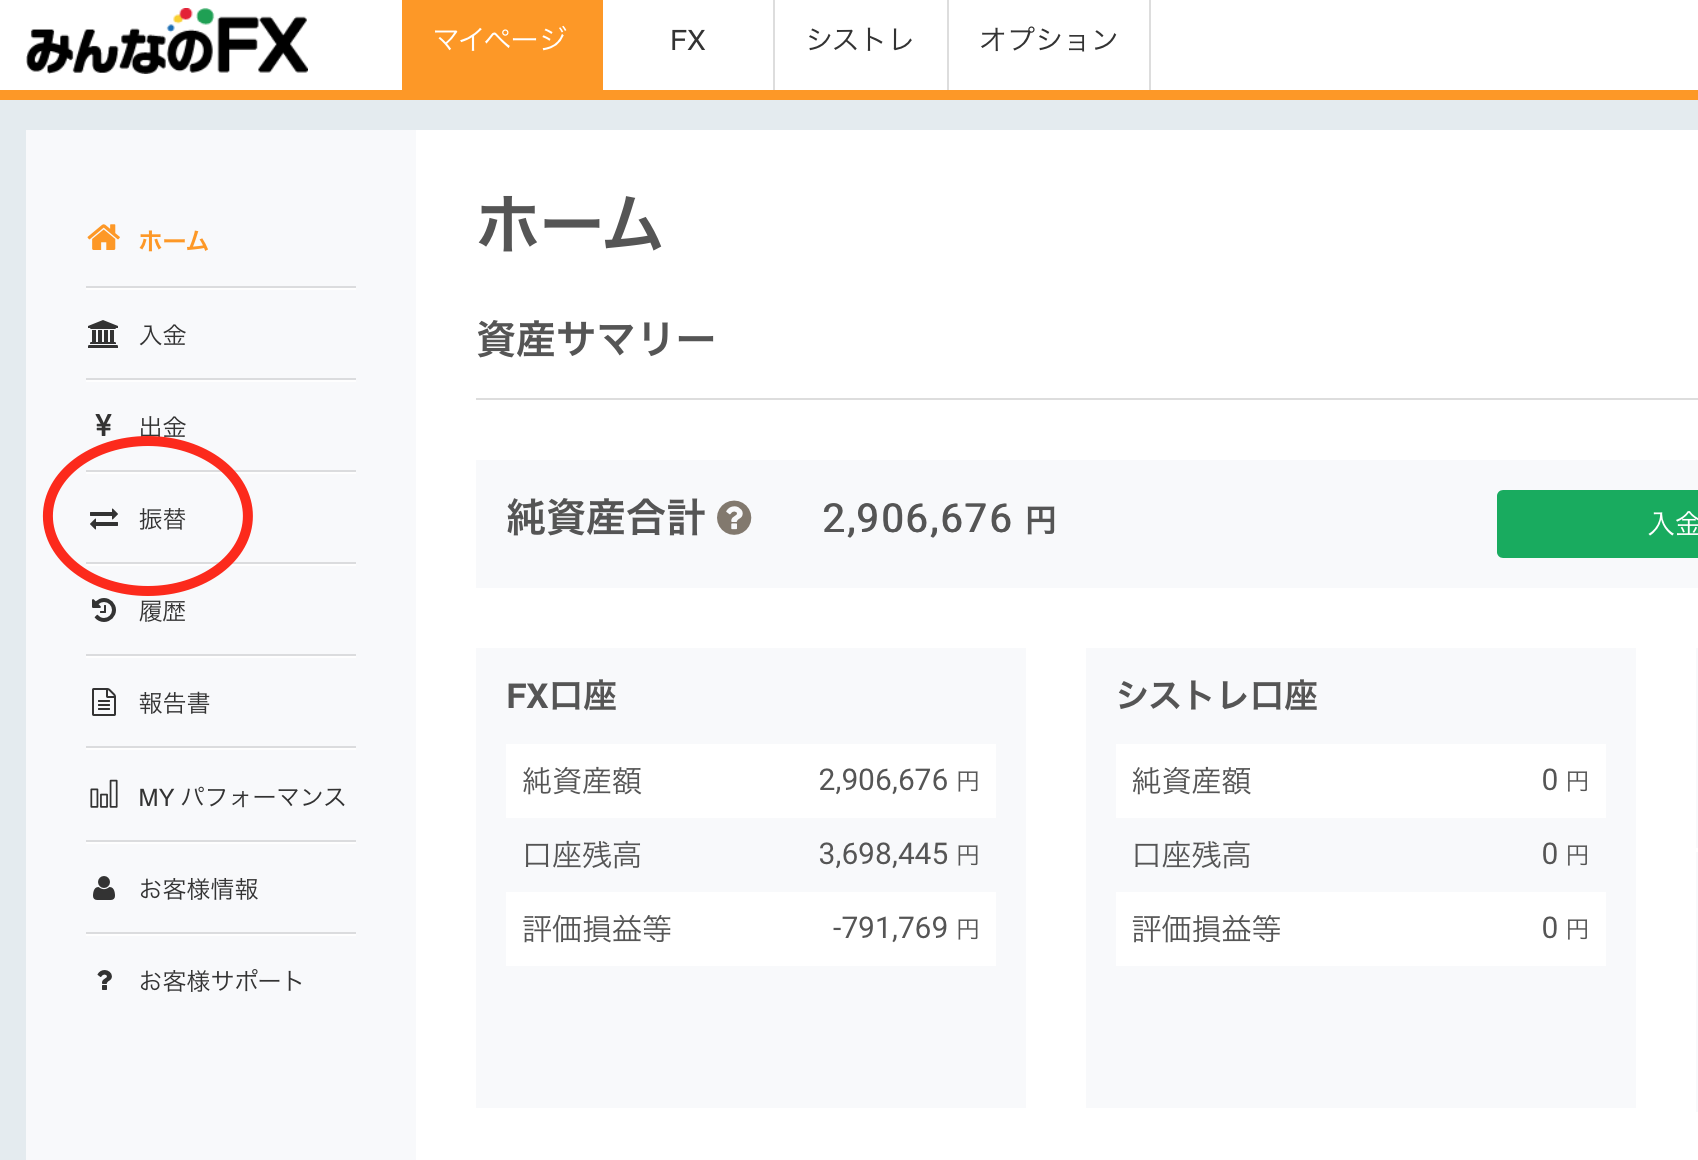Image resolution: width=1698 pixels, height=1160 pixels.
Task: Open the 報告書 sidebar link
Action: pyautogui.click(x=174, y=703)
